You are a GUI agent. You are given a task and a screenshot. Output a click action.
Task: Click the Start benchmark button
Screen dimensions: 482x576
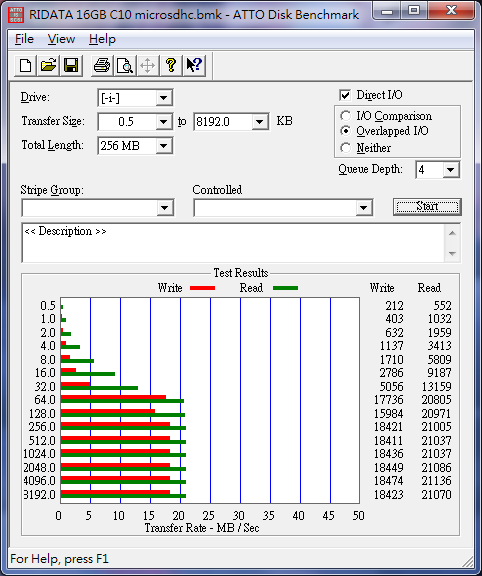(427, 206)
